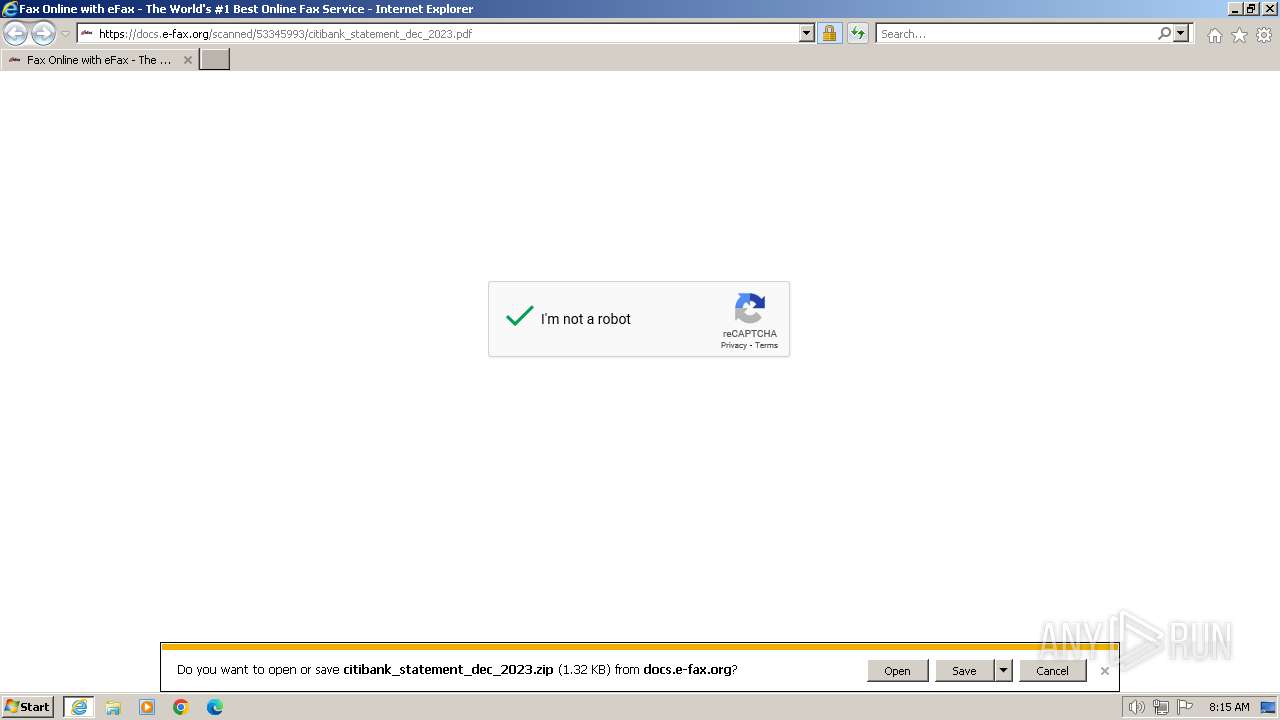Toggle the I'm not a robot checkbox
Viewport: 1280px width, 720px height.
519,317
